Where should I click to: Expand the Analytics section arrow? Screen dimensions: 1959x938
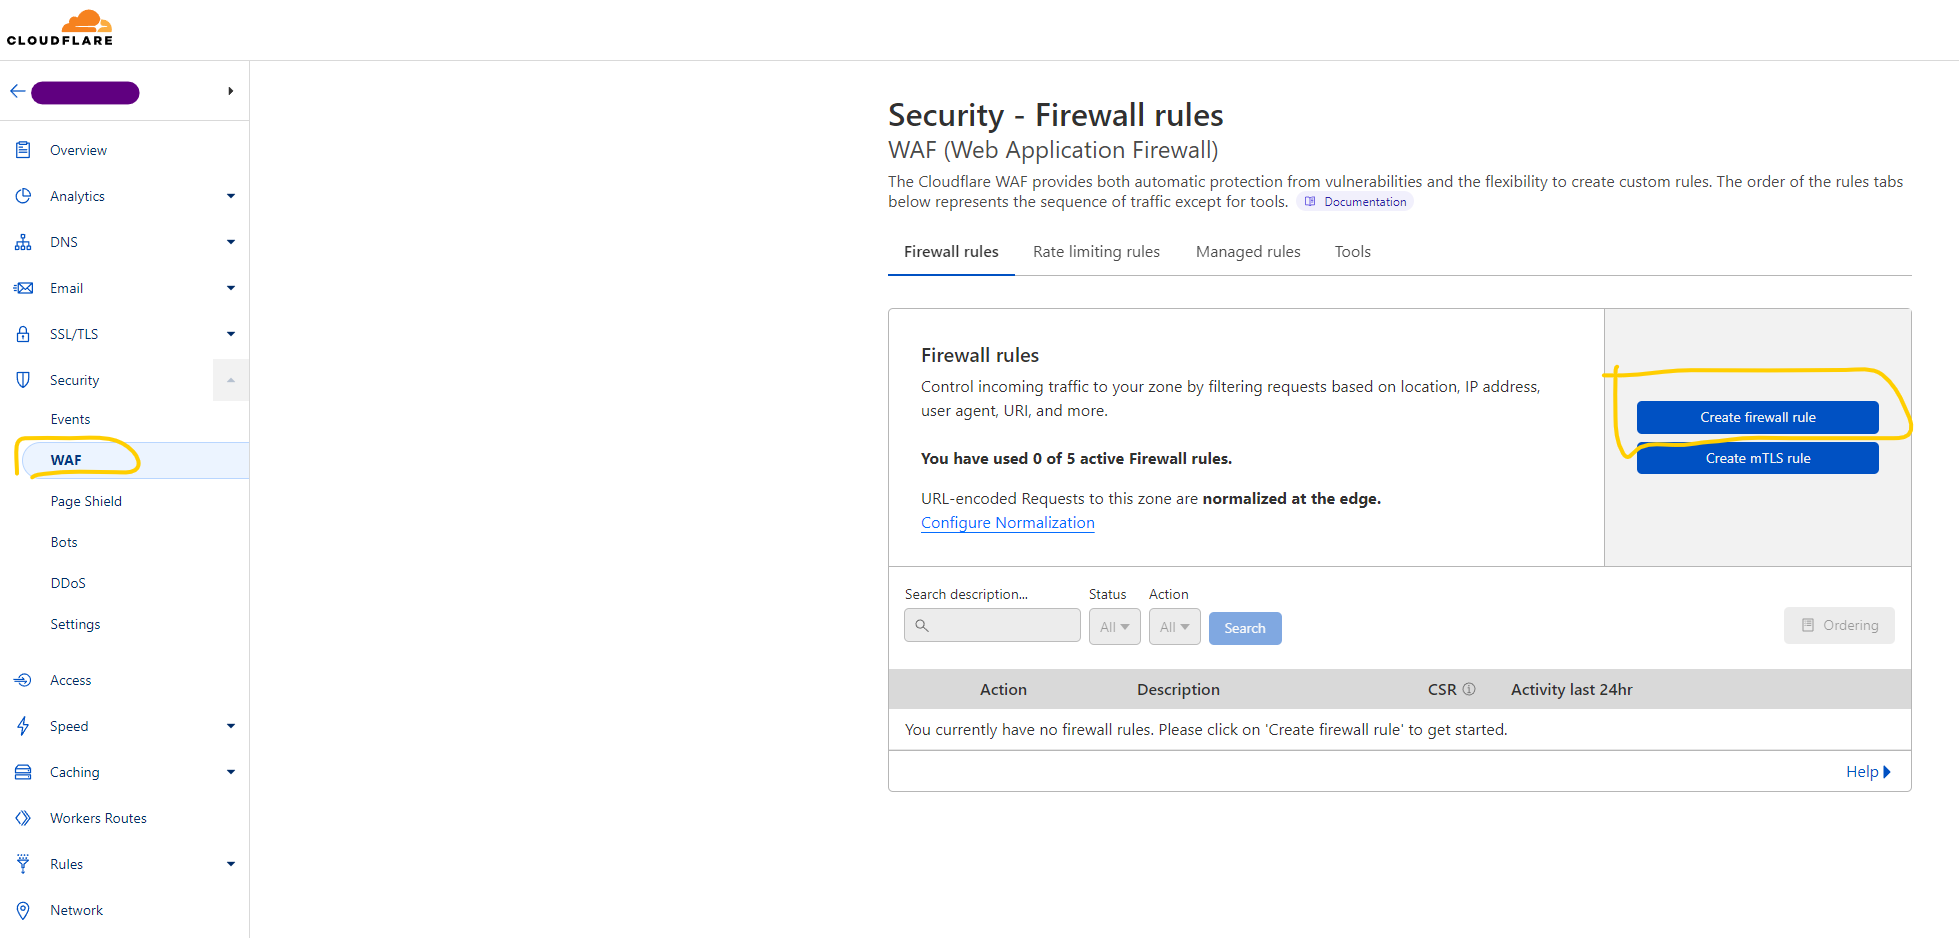coord(231,196)
